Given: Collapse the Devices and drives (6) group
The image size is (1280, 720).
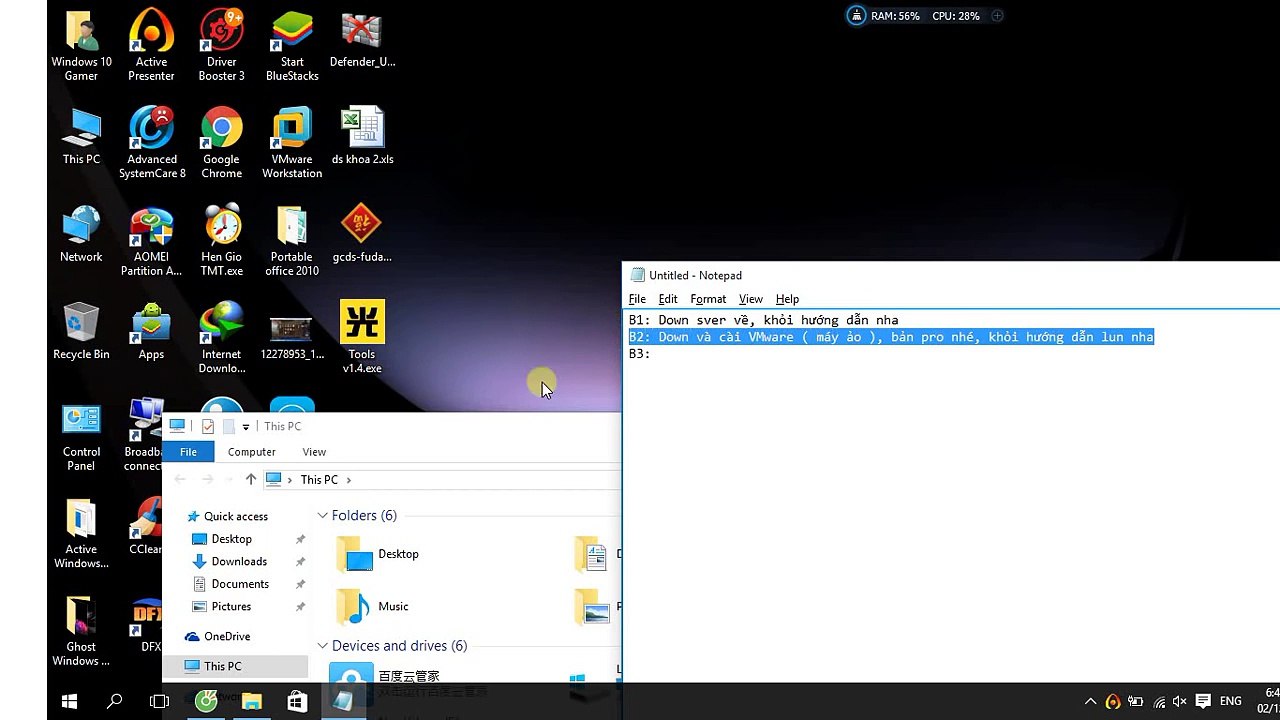Looking at the screenshot, I should [323, 646].
